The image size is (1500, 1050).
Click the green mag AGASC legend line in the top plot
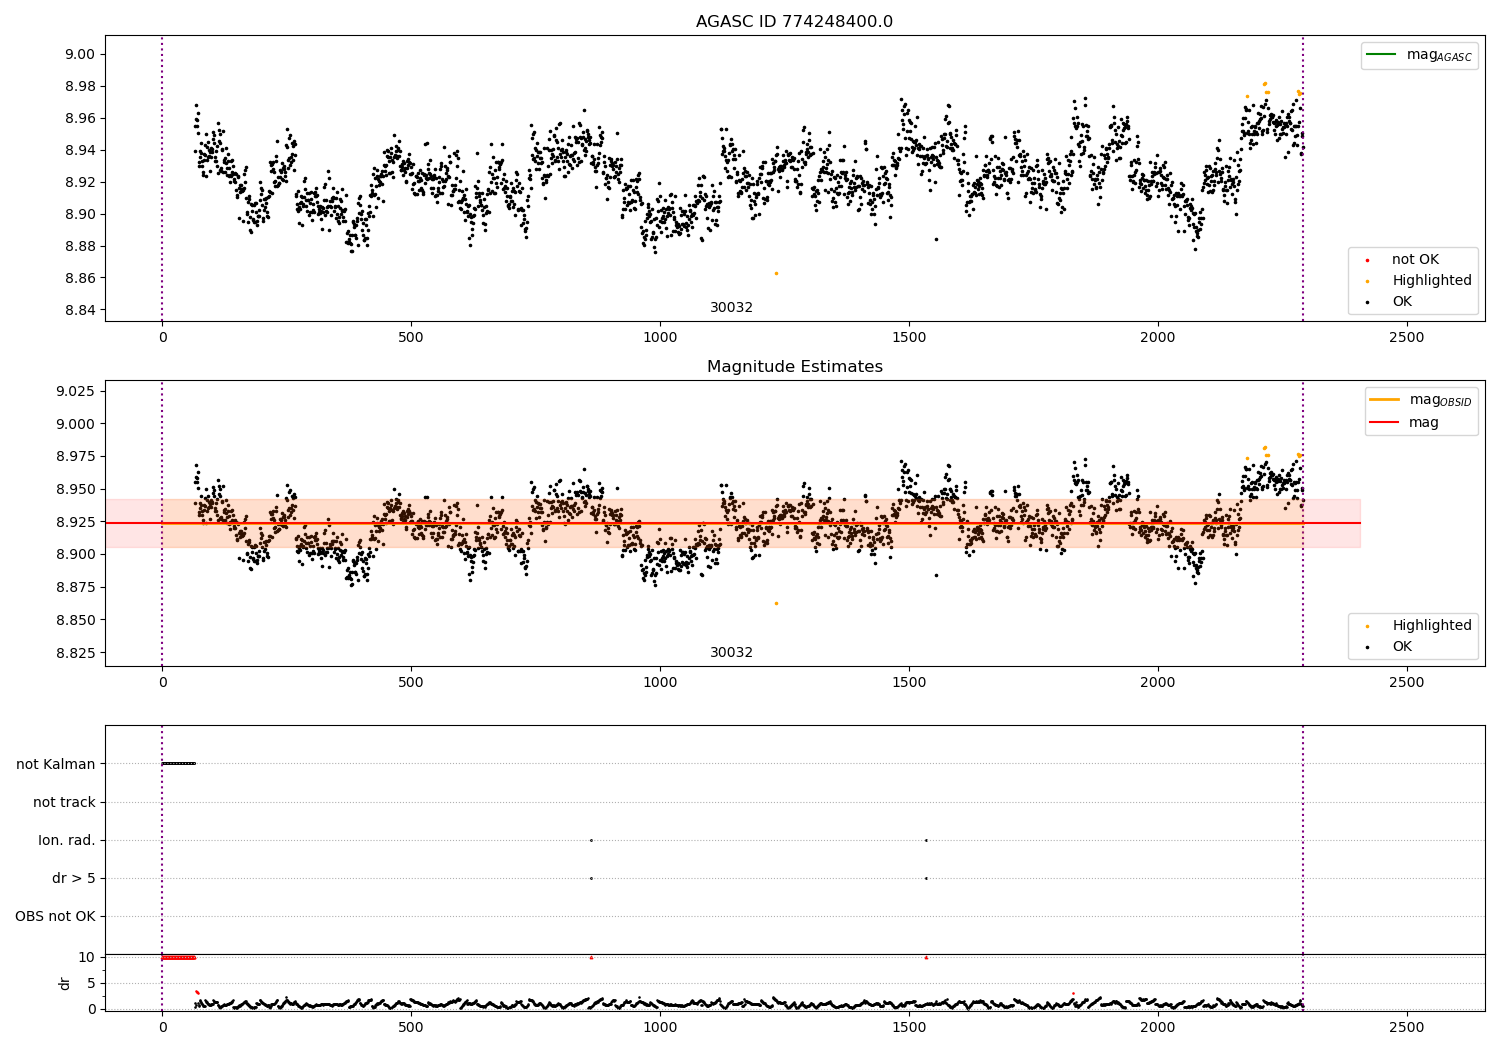click(1381, 54)
